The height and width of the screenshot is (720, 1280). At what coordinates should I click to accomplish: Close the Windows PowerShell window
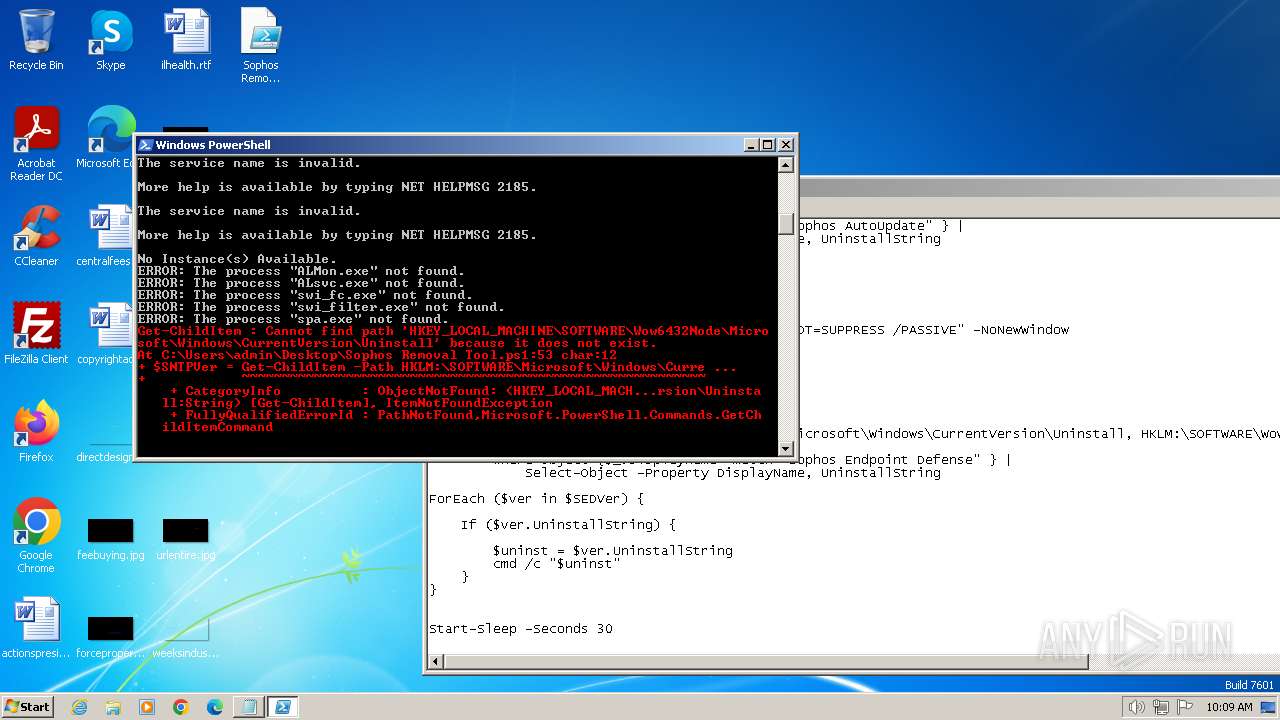[x=785, y=145]
